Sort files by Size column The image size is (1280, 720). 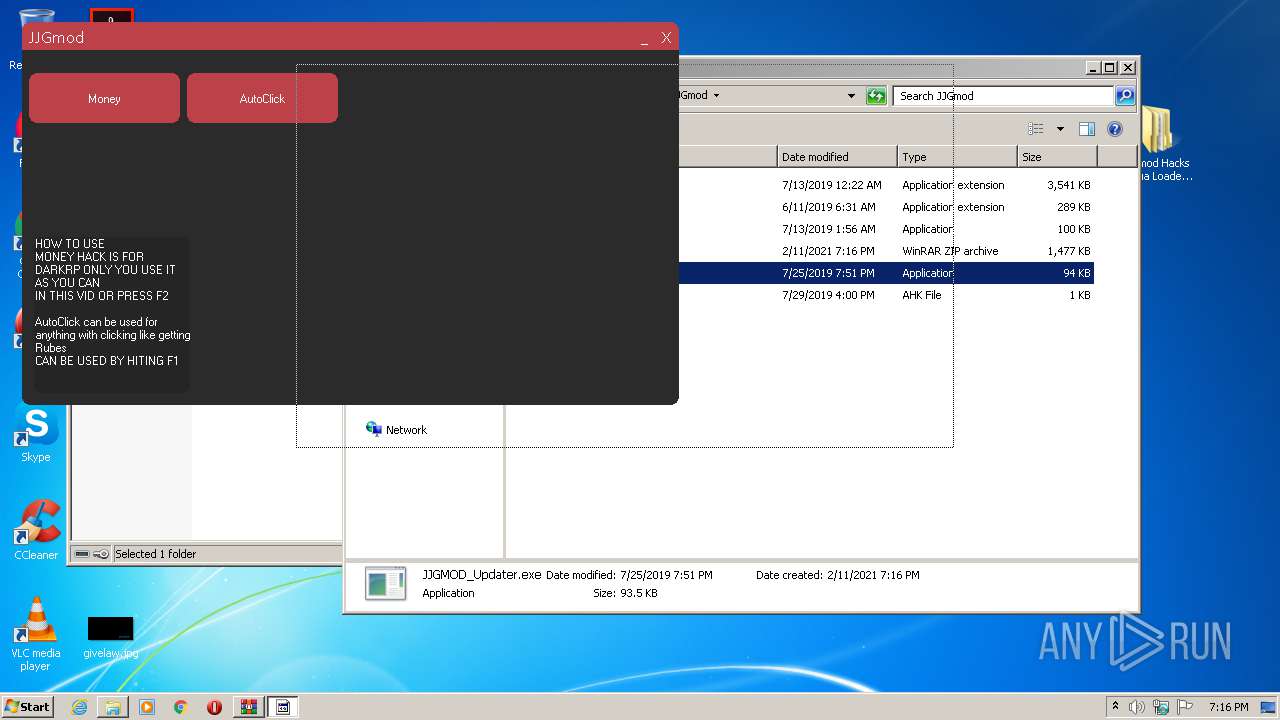[1057, 157]
